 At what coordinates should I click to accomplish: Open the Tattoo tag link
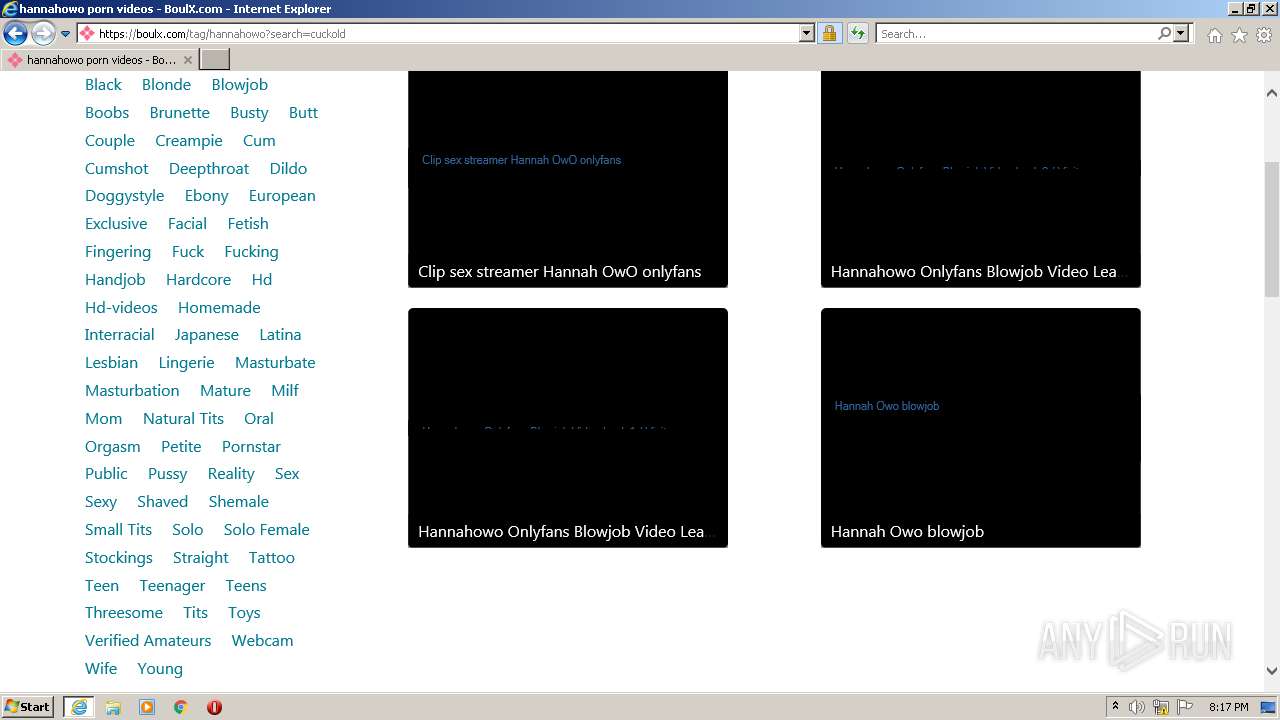click(x=272, y=558)
